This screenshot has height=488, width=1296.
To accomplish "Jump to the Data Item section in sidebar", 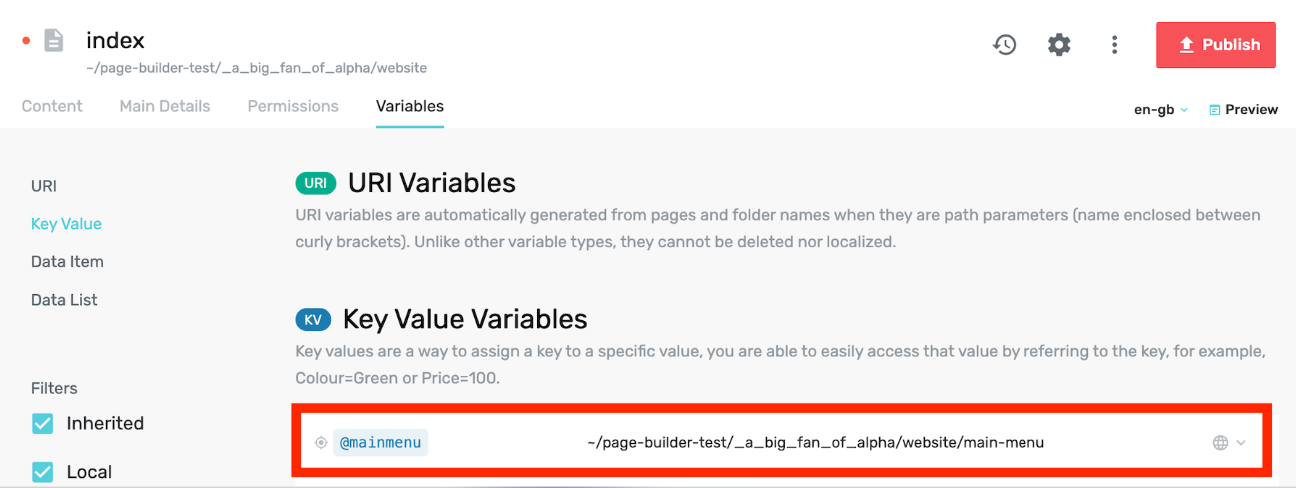I will 67,262.
